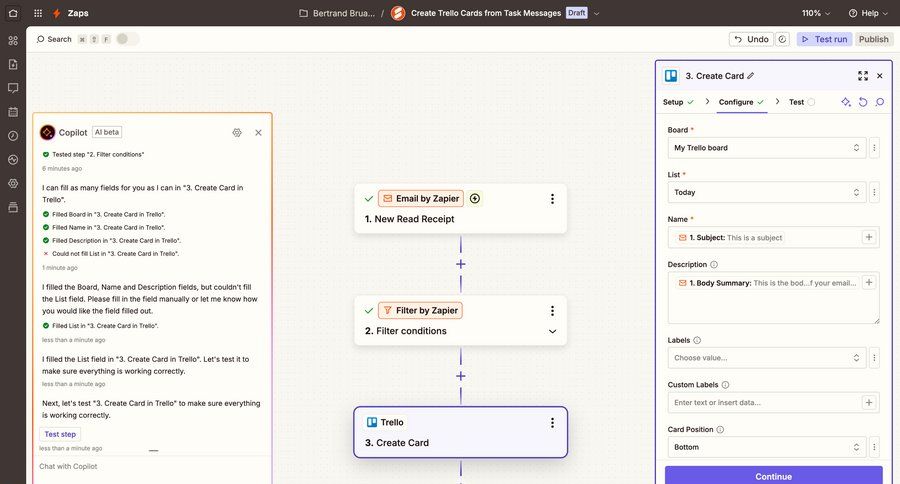
Task: Open the Bertrand Brua folder breadcrumb
Action: pyautogui.click(x=338, y=13)
